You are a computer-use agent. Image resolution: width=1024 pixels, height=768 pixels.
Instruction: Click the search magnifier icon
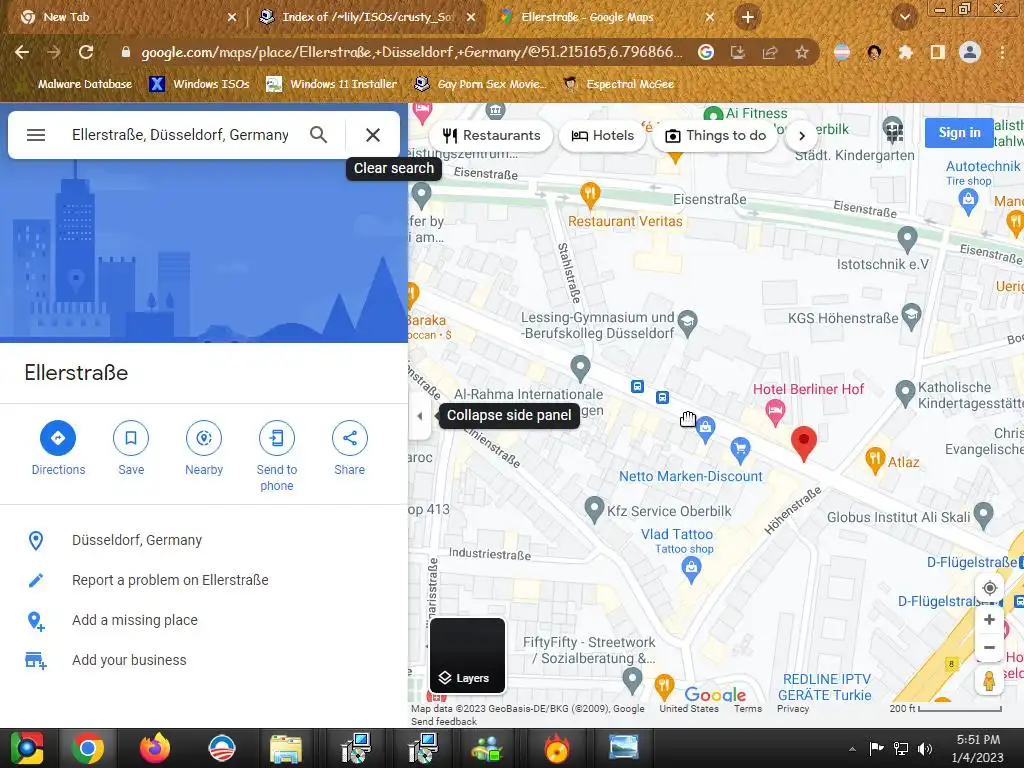[x=319, y=135]
